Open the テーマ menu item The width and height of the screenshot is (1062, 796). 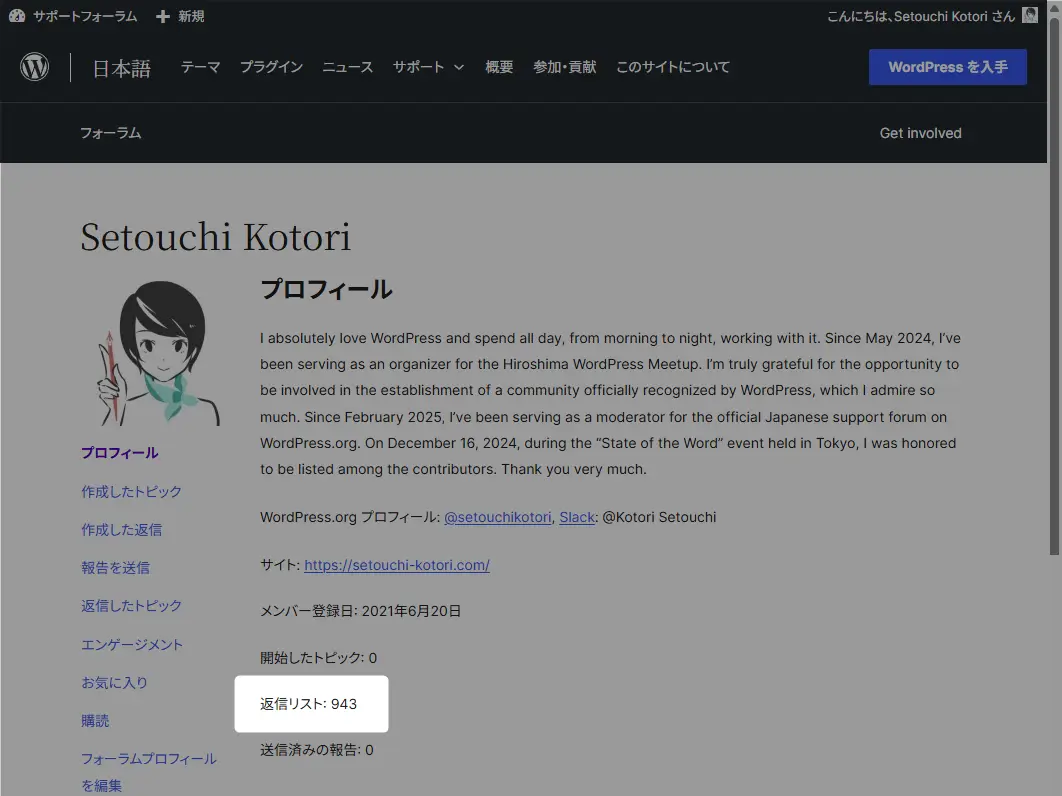[x=200, y=67]
